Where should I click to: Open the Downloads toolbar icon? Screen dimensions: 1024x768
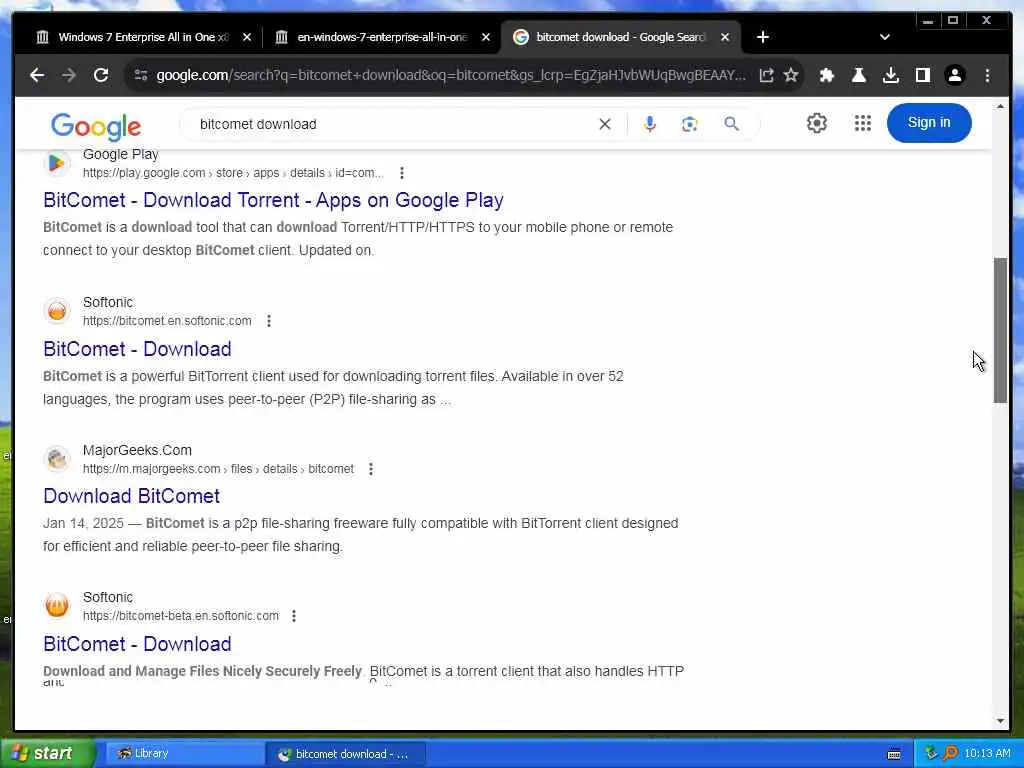[891, 75]
